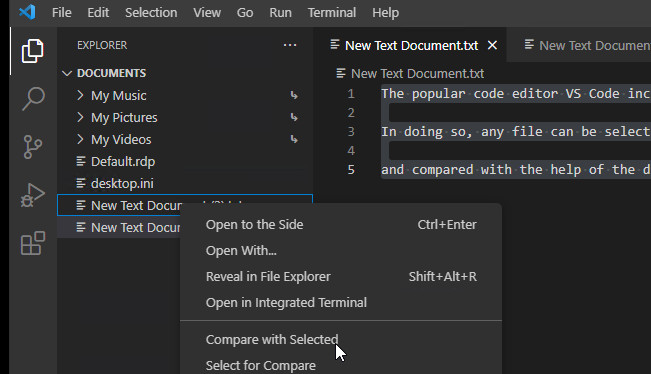The width and height of the screenshot is (651, 374).
Task: Click the VS Code logo icon
Action: 27,12
